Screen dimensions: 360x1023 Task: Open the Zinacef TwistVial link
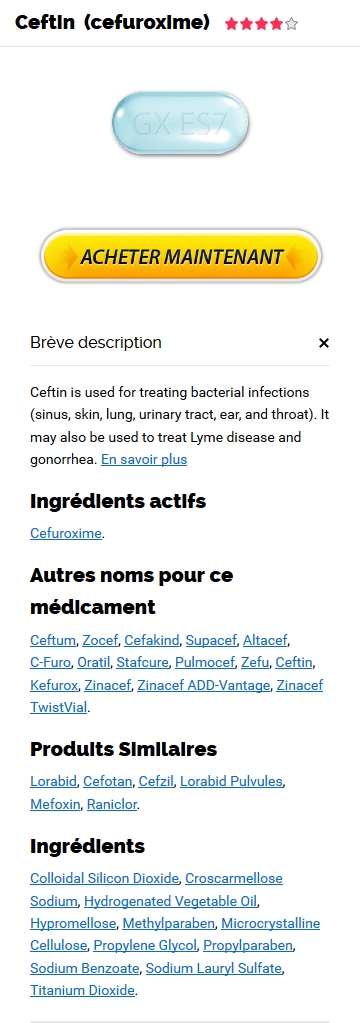(x=177, y=696)
